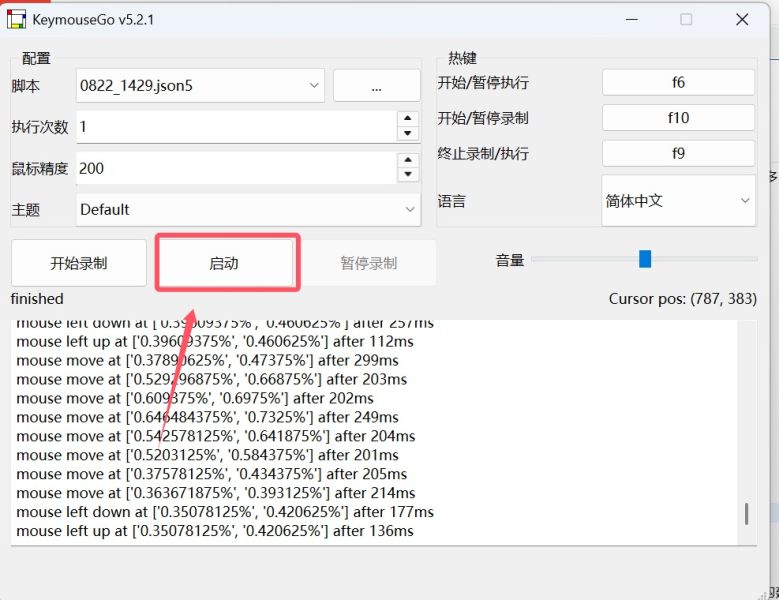Click log line 'mouse move ... after 214ms'

216,493
